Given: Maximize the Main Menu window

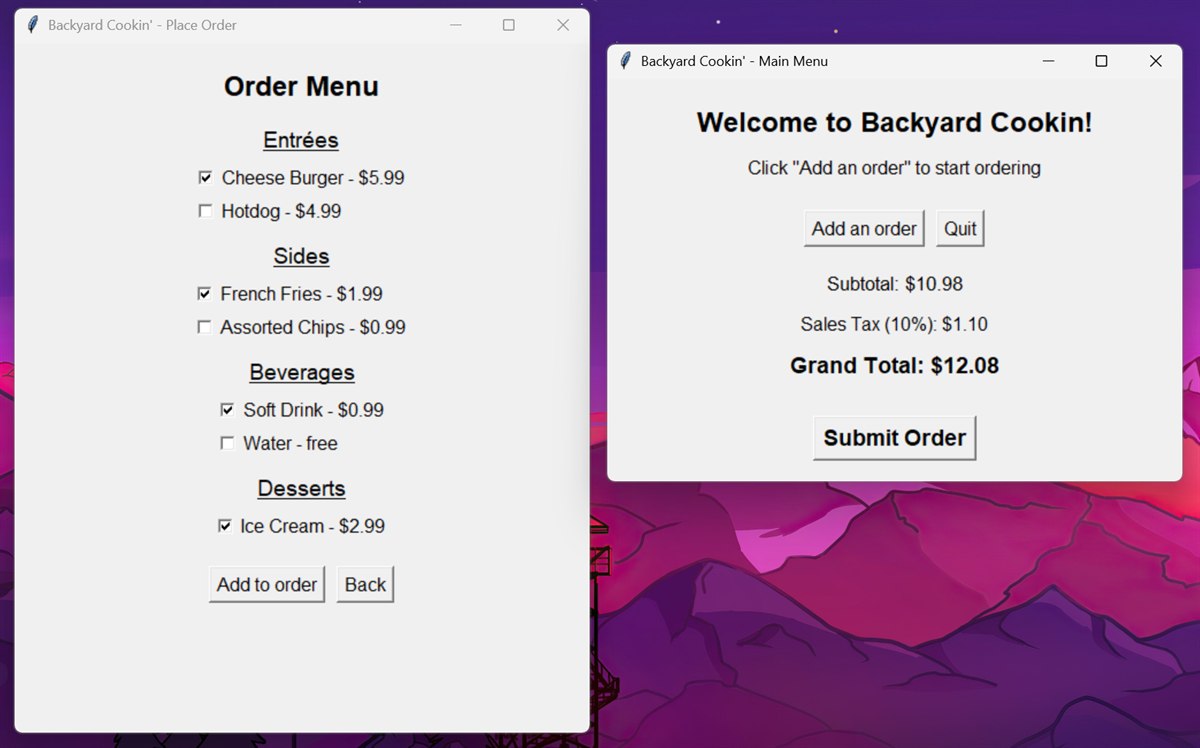Looking at the screenshot, I should coord(1102,61).
